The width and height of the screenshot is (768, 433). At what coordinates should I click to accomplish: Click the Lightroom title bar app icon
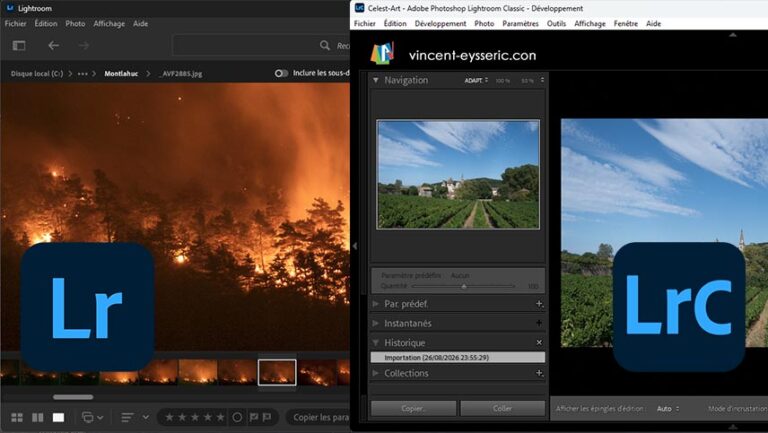tap(10, 8)
